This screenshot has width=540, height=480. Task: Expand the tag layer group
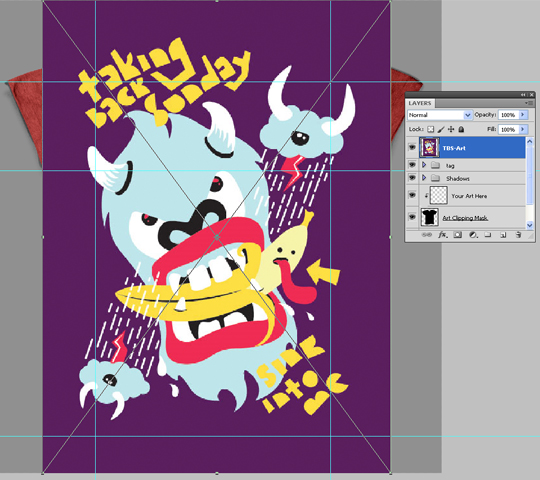[424, 165]
